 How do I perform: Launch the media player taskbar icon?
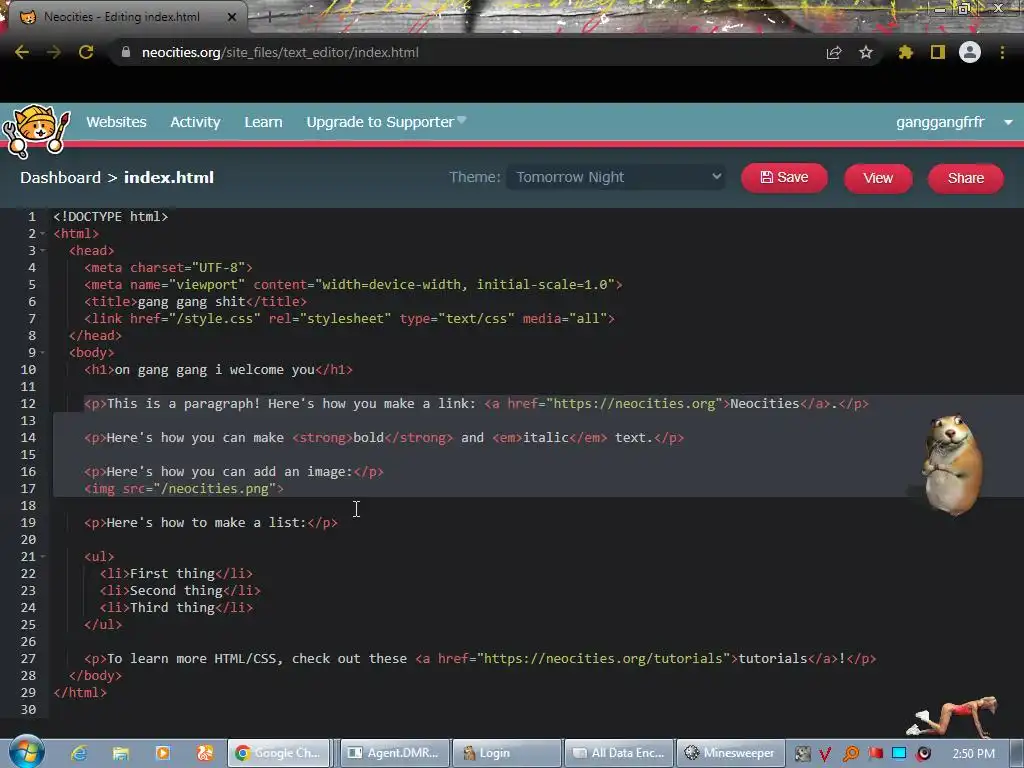pos(163,753)
